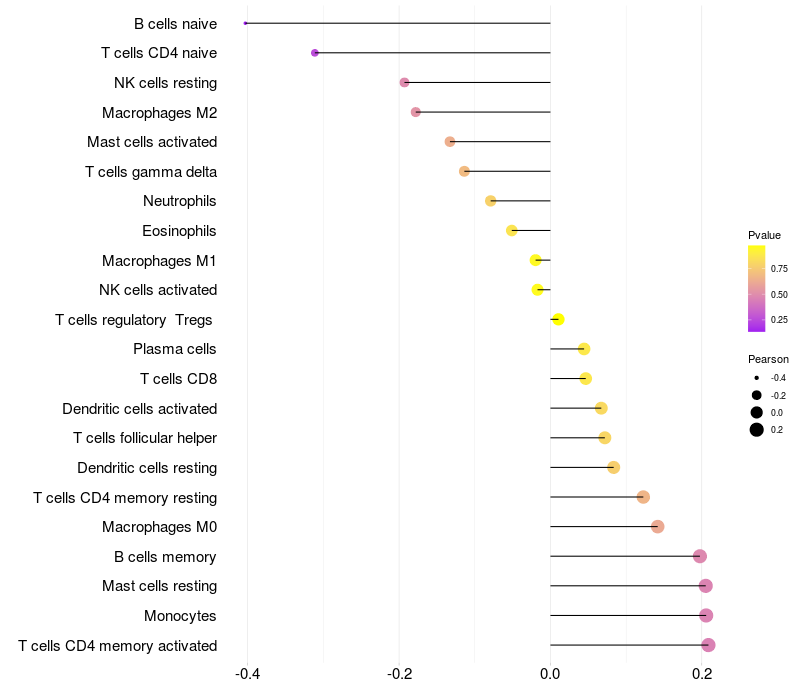
Task: Select the NK cells resting data point
Action: [404, 82]
